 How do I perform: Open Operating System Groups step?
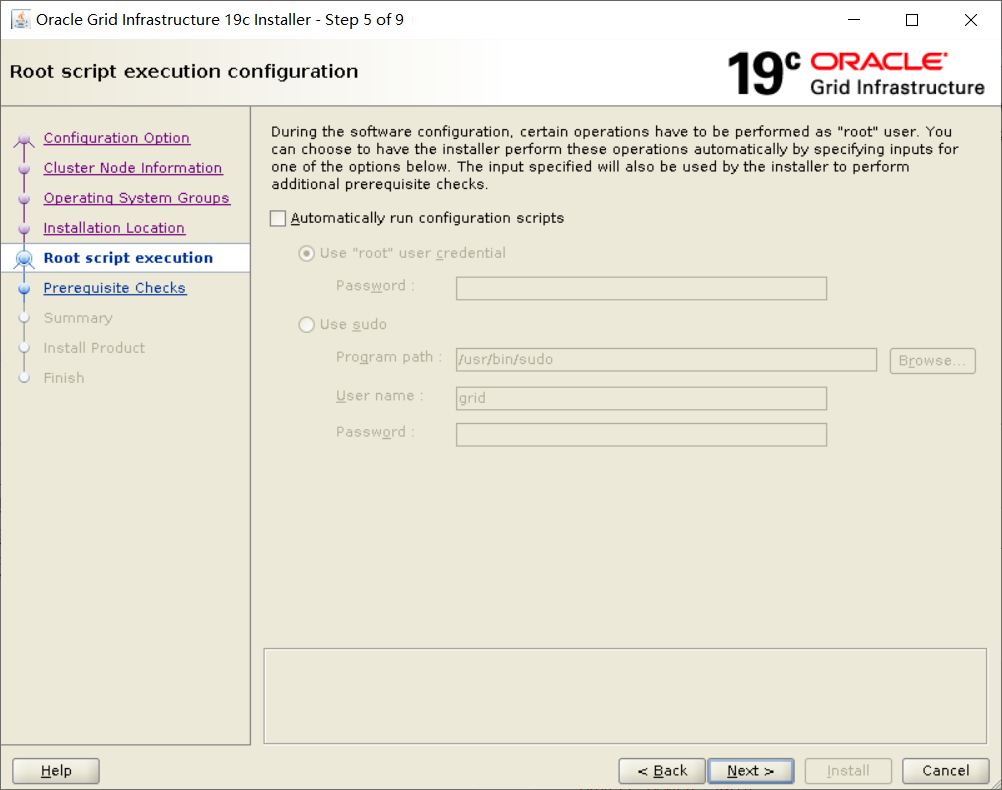pos(136,198)
